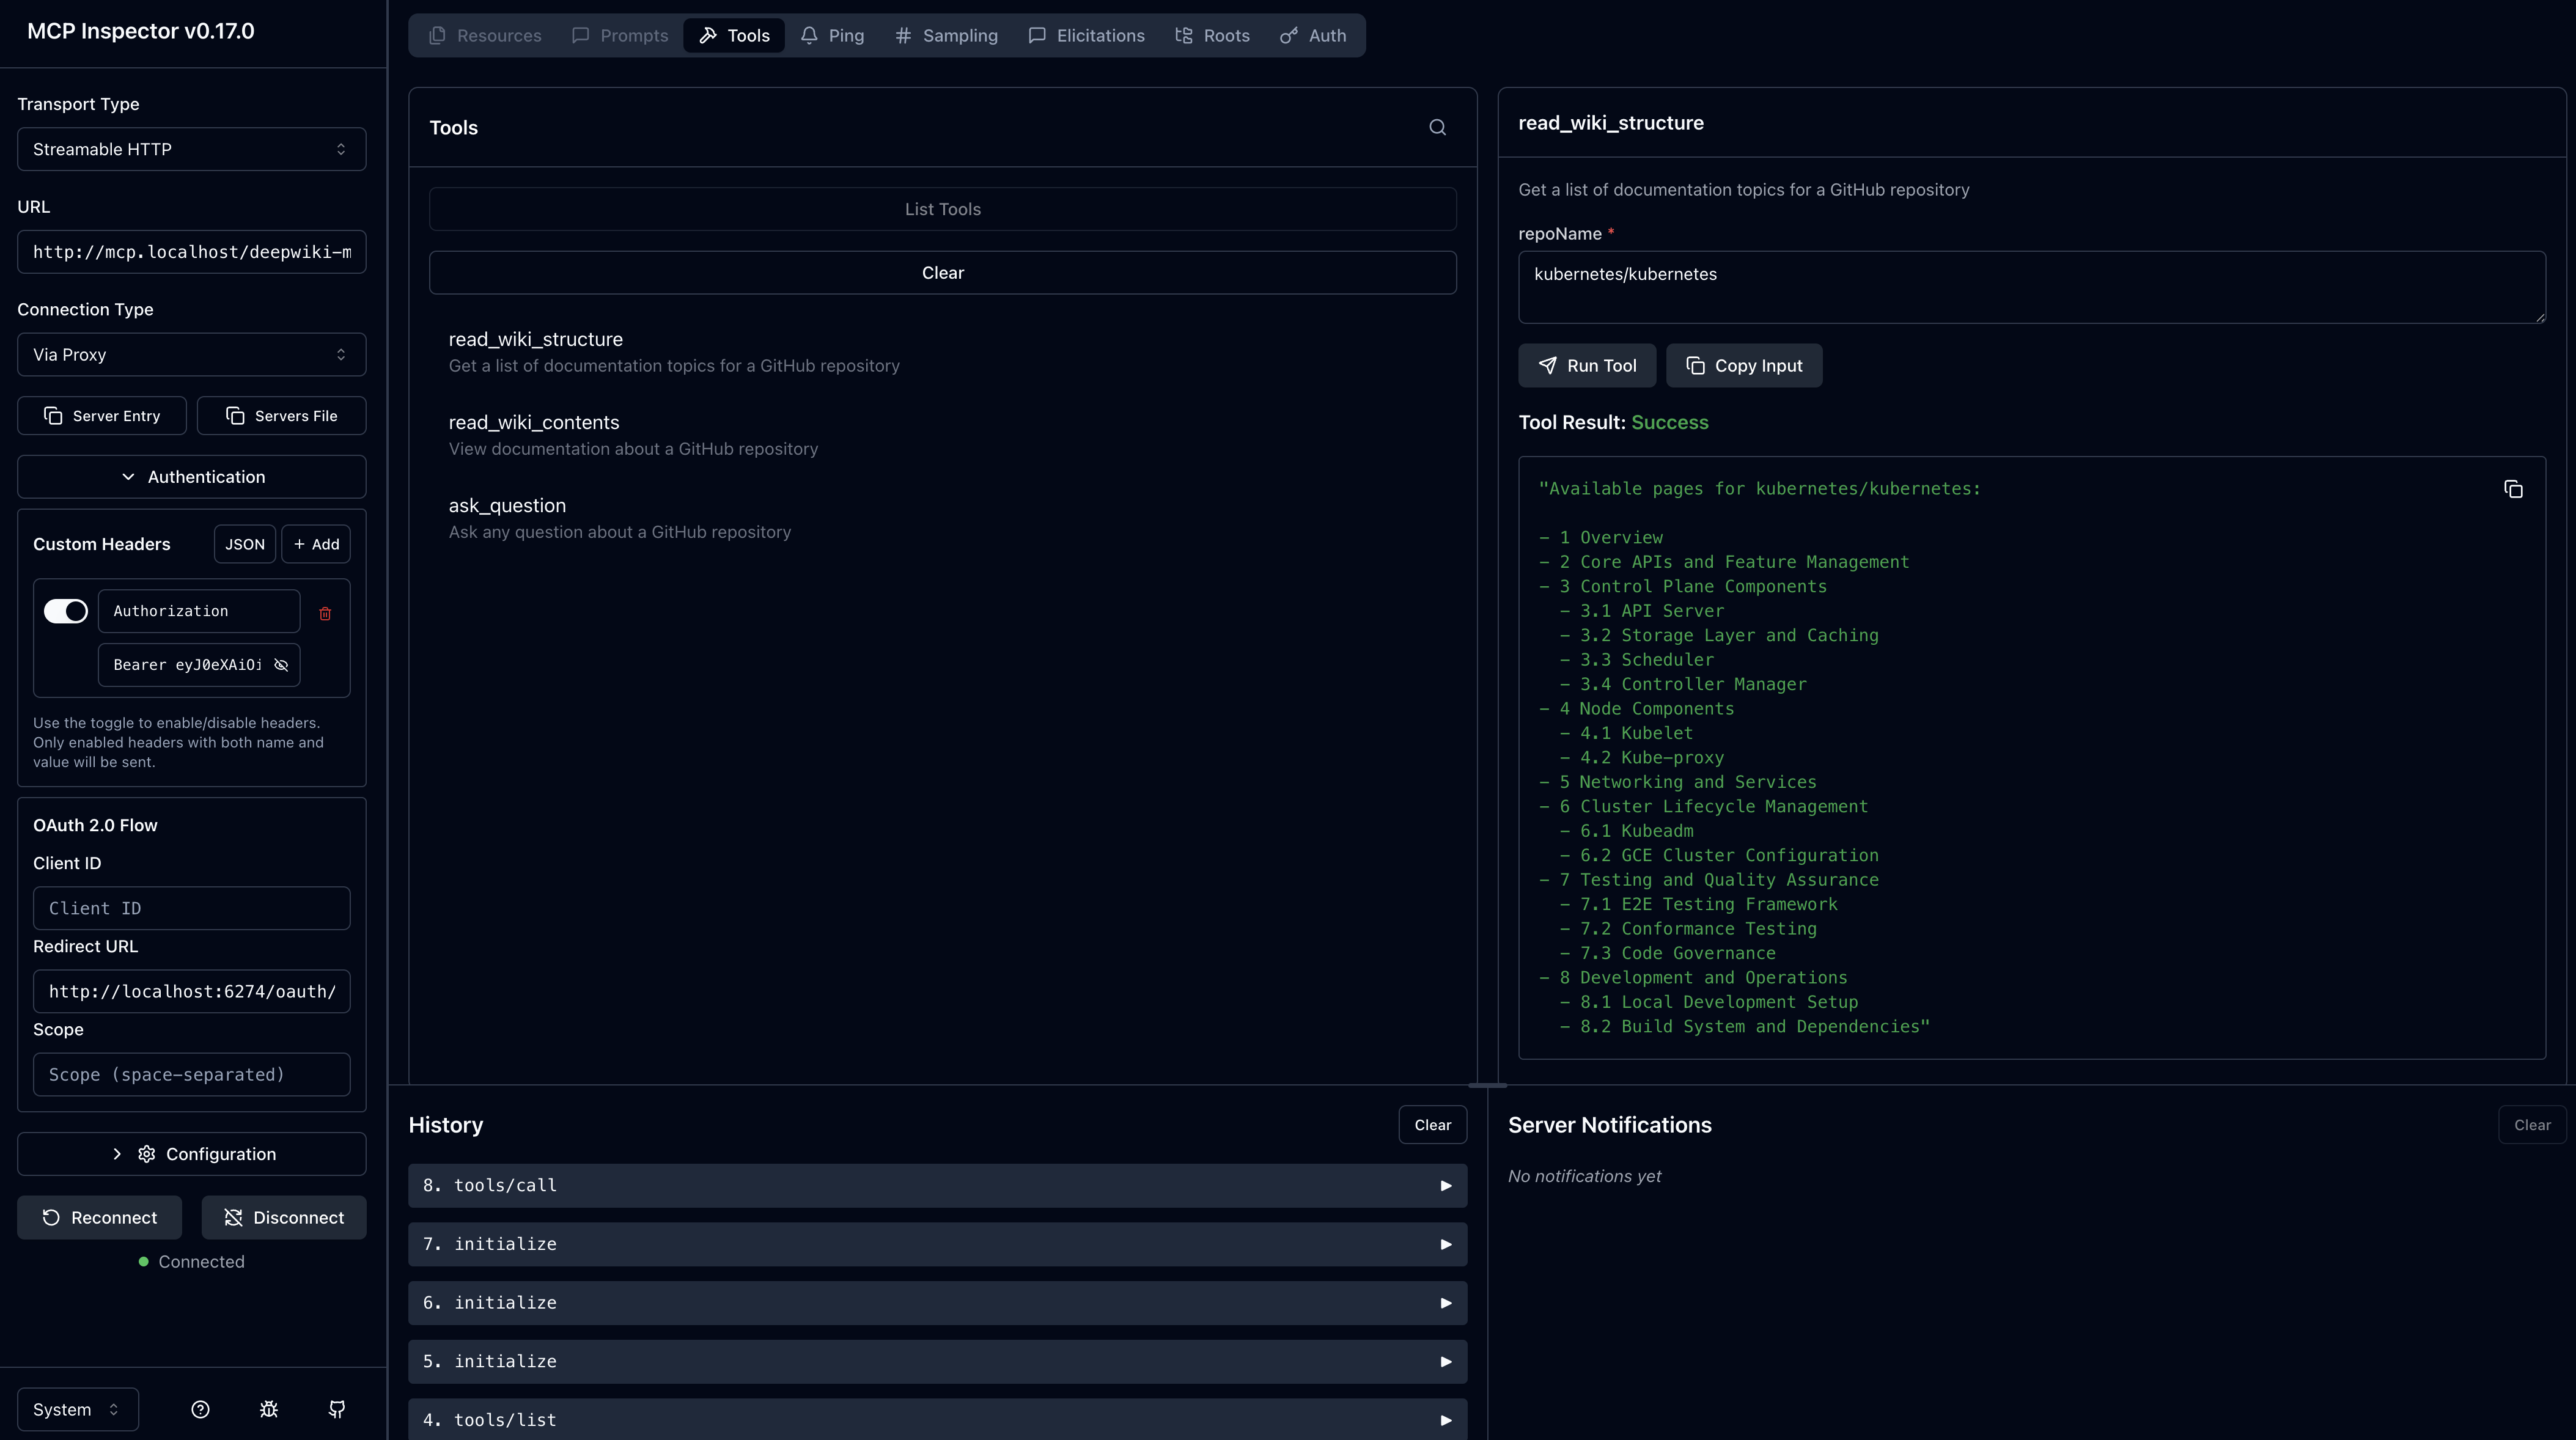Open the Connection Type Via Proxy dropdown
The height and width of the screenshot is (1440, 2576).
191,354
